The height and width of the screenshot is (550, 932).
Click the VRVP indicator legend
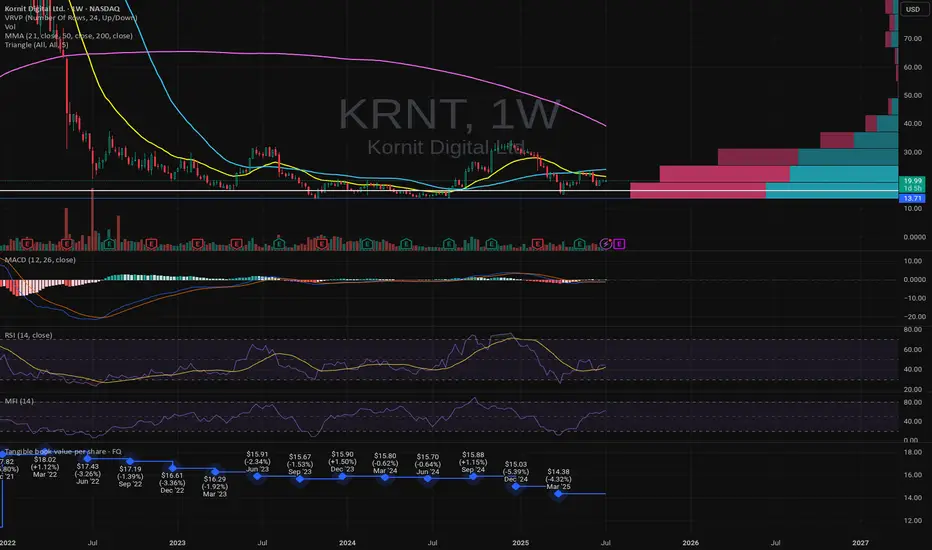pos(71,18)
